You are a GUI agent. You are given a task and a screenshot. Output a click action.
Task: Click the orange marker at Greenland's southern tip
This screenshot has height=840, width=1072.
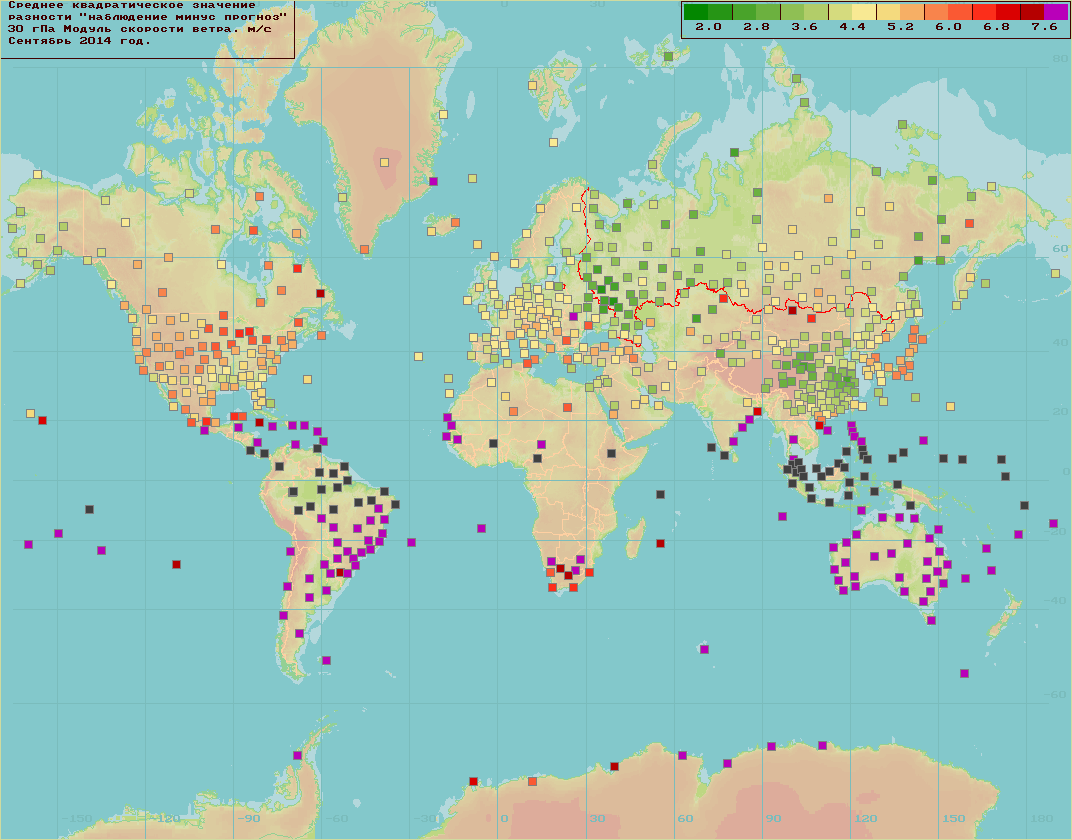364,249
